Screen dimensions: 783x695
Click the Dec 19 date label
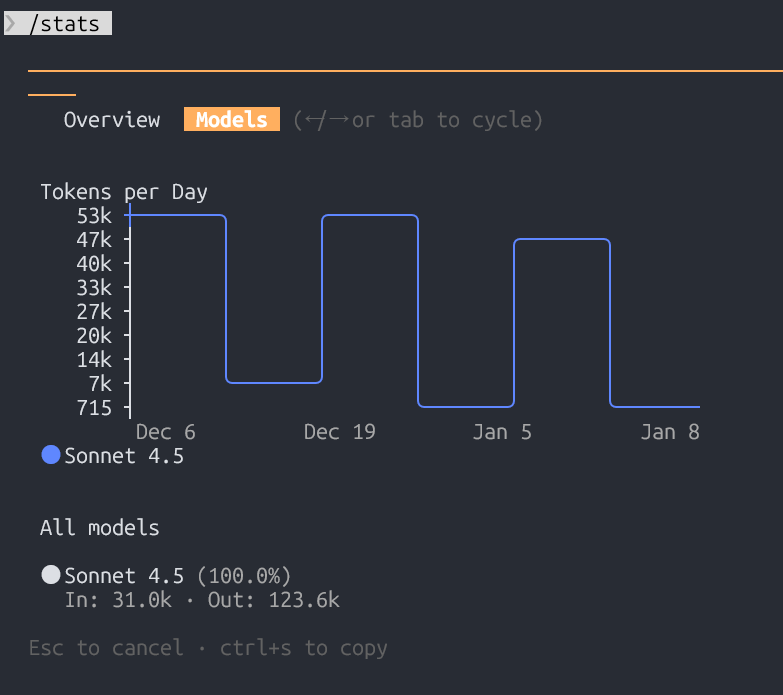tap(340, 432)
